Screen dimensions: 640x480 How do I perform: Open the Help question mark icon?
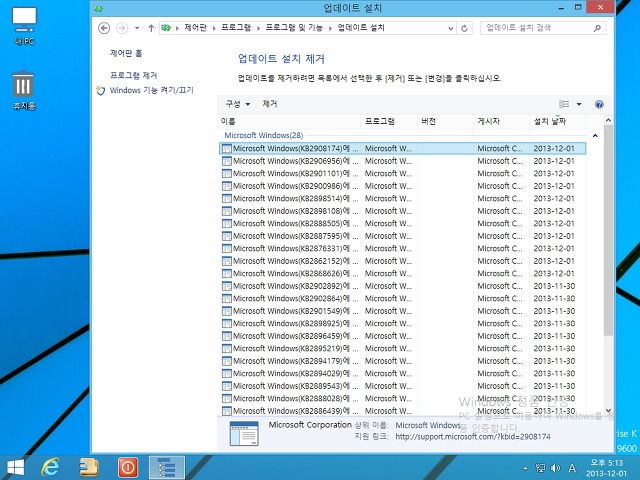point(599,104)
